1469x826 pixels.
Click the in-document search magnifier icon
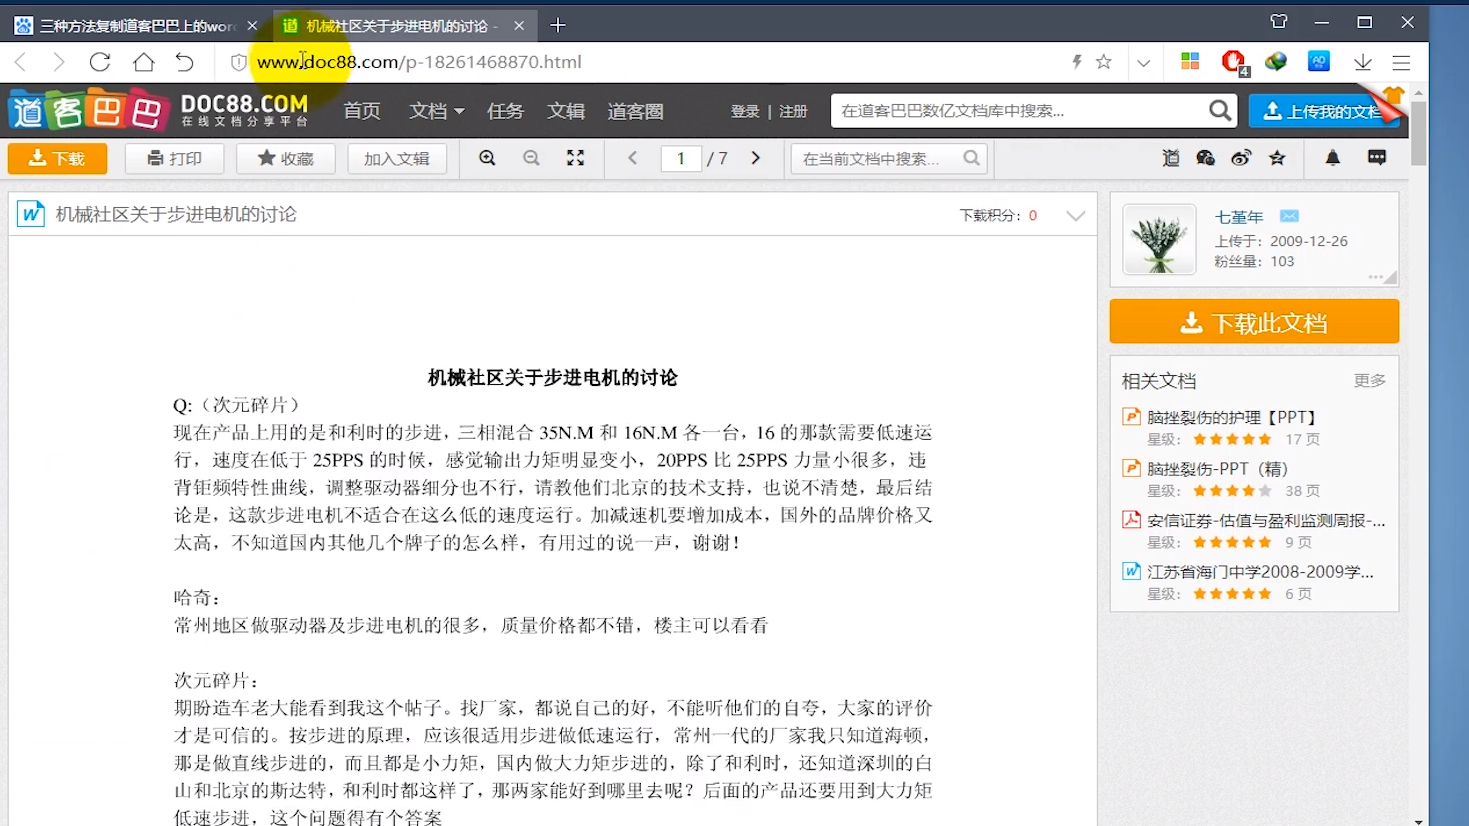pyautogui.click(x=972, y=158)
